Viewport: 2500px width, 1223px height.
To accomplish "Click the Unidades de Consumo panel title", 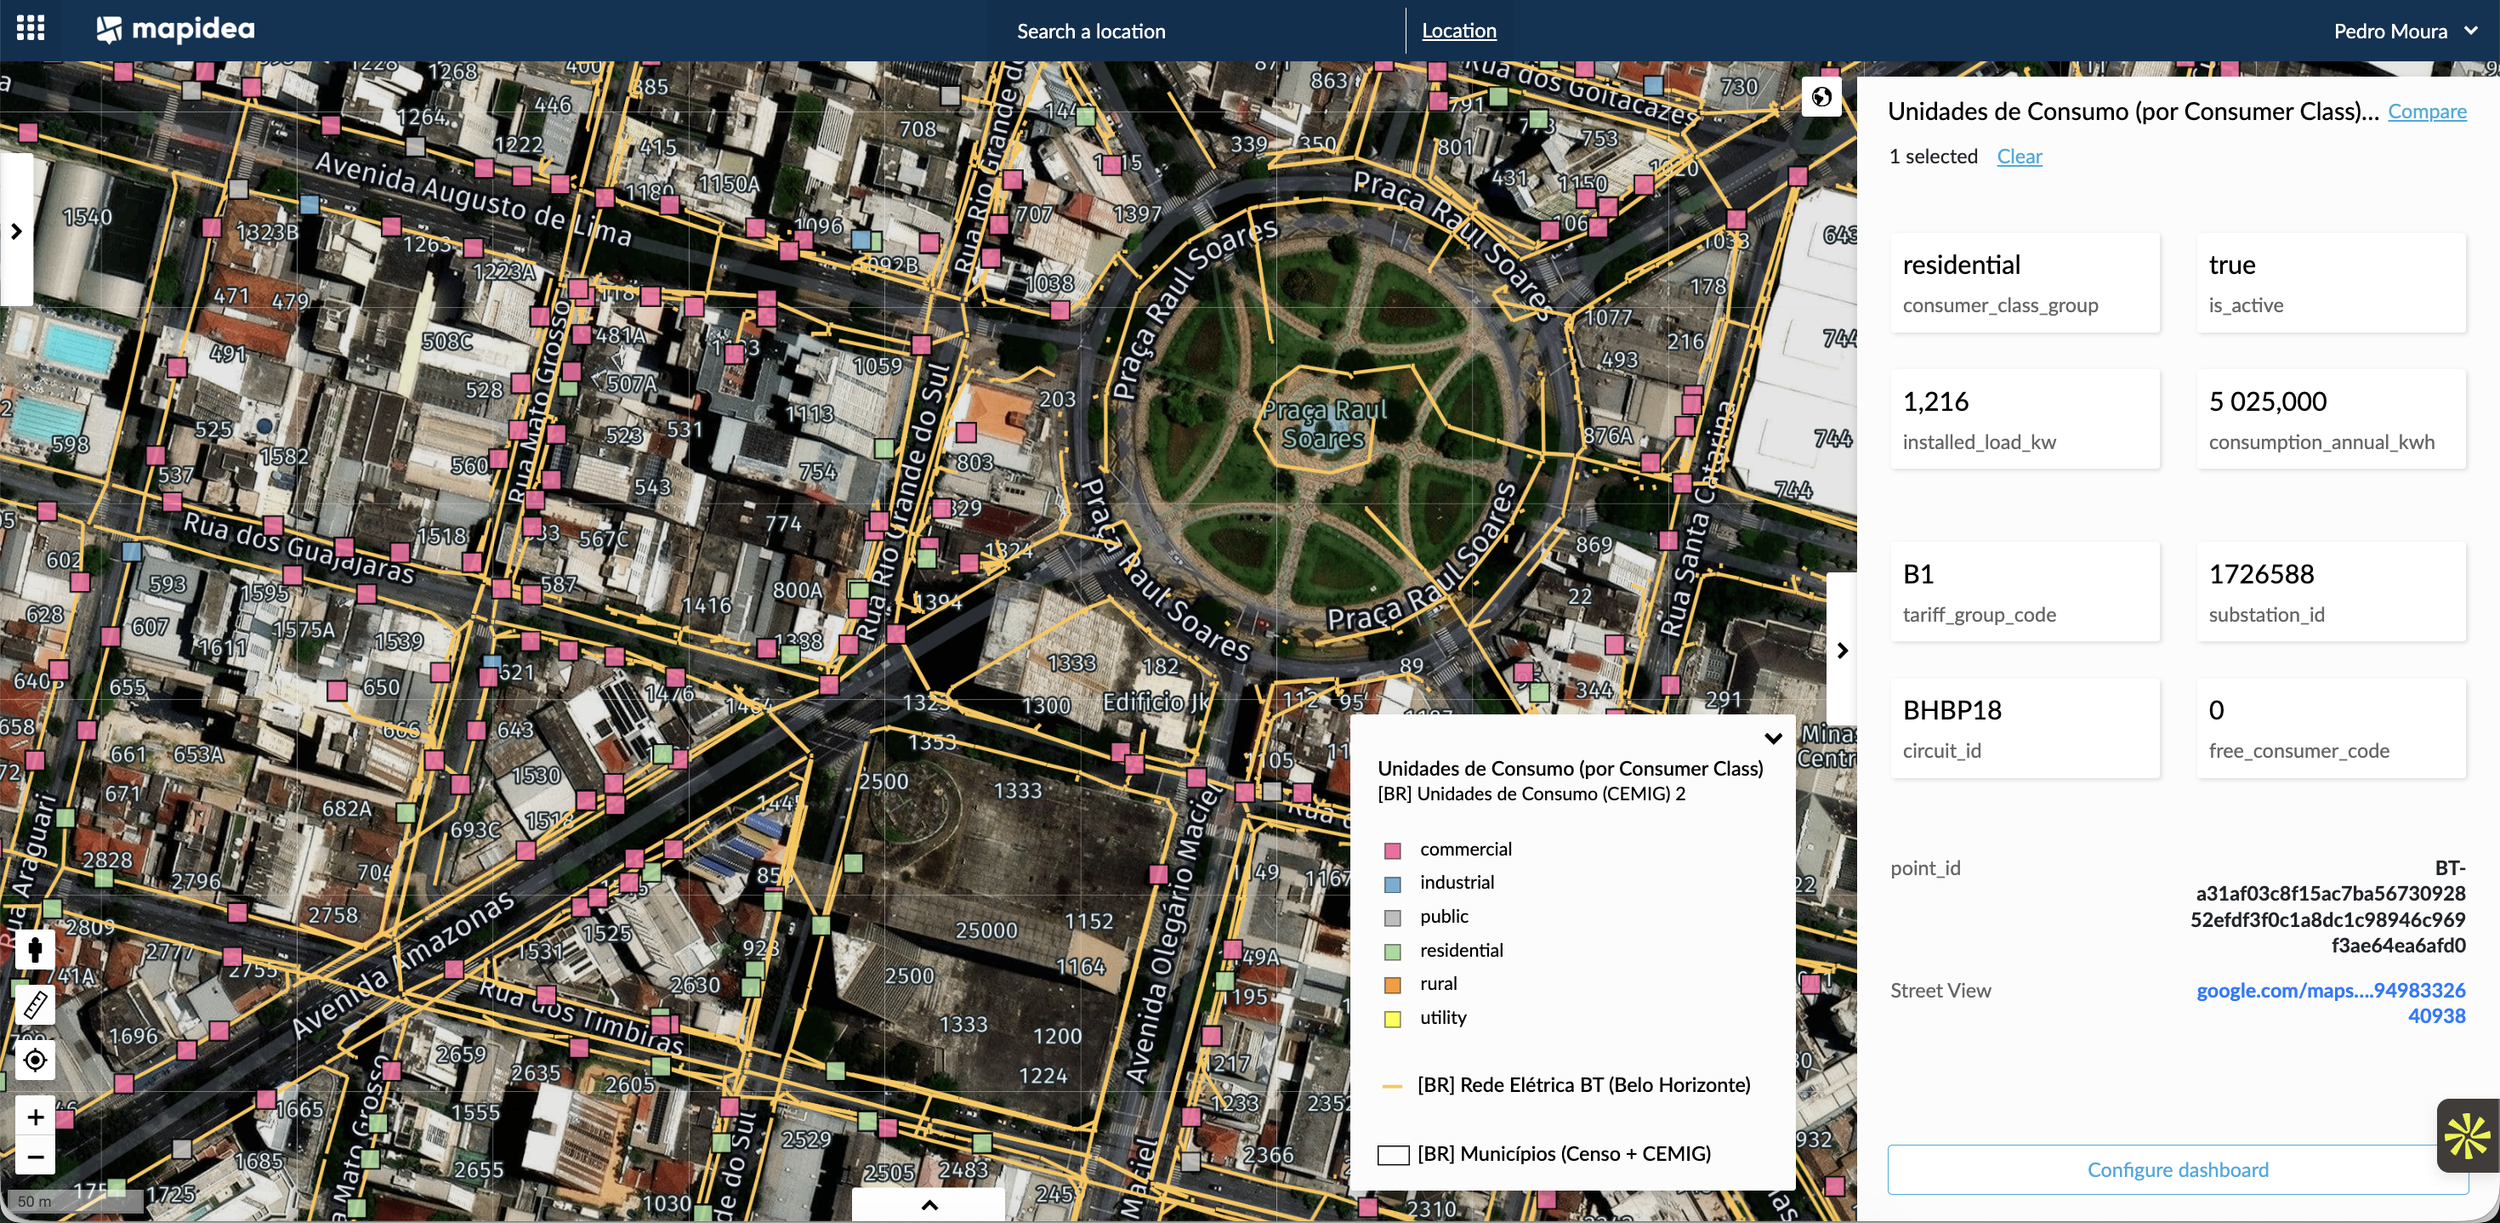I will click(2133, 111).
